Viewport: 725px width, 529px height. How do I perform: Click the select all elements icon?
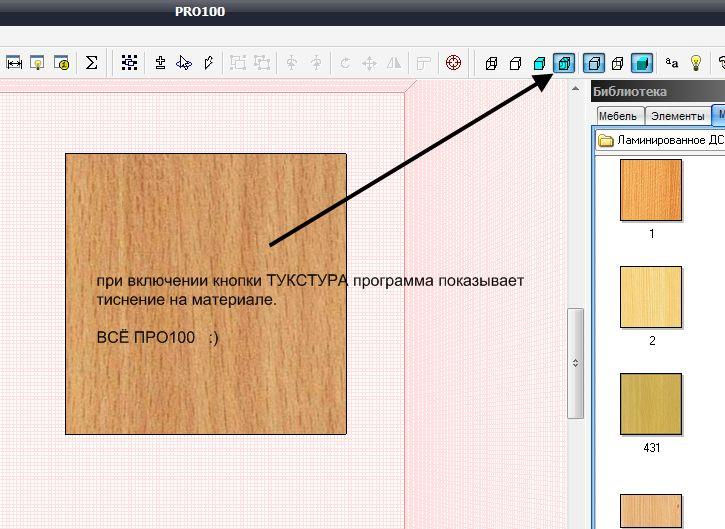coord(129,62)
